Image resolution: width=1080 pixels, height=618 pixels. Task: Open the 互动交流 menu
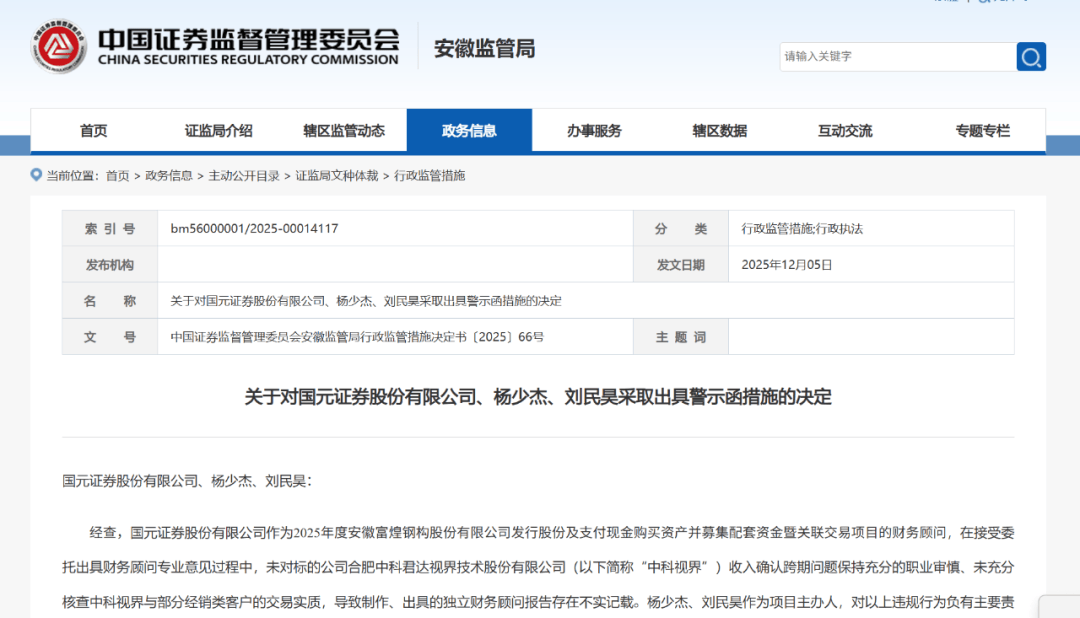coord(844,130)
